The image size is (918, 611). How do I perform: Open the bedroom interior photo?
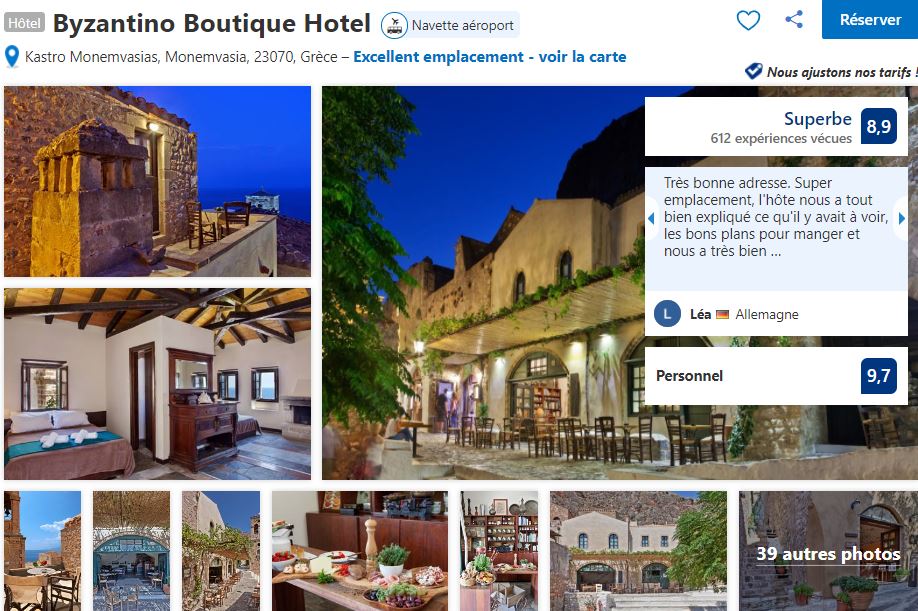click(157, 384)
